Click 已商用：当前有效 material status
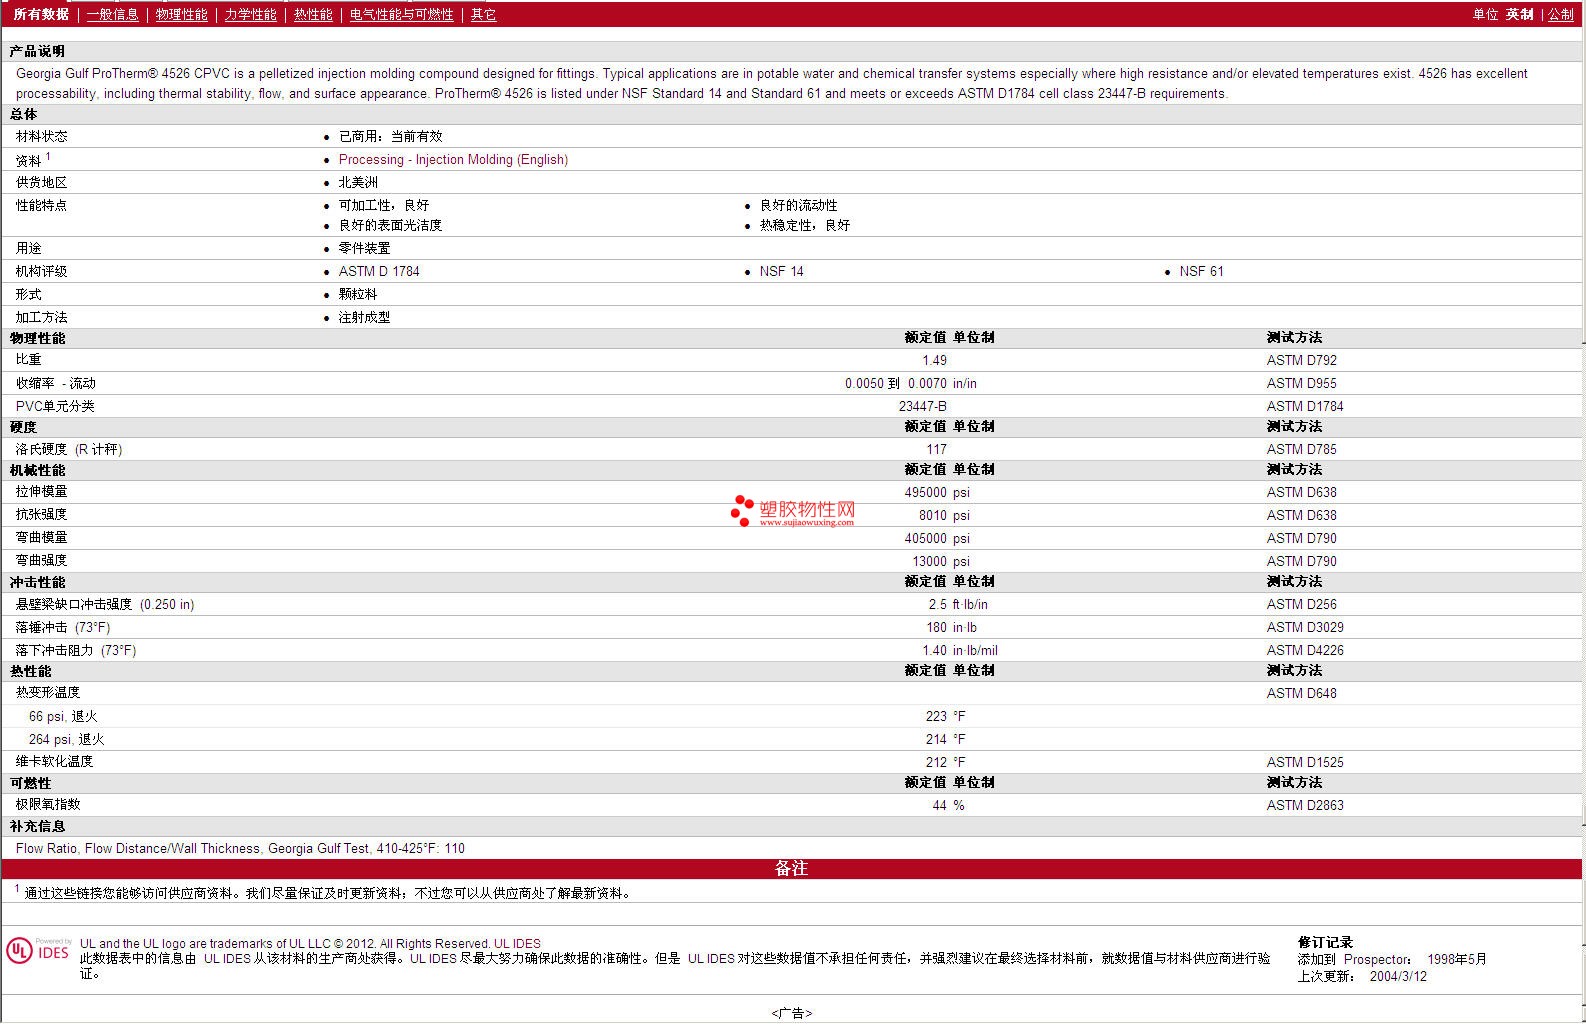This screenshot has width=1586, height=1024. pos(390,136)
